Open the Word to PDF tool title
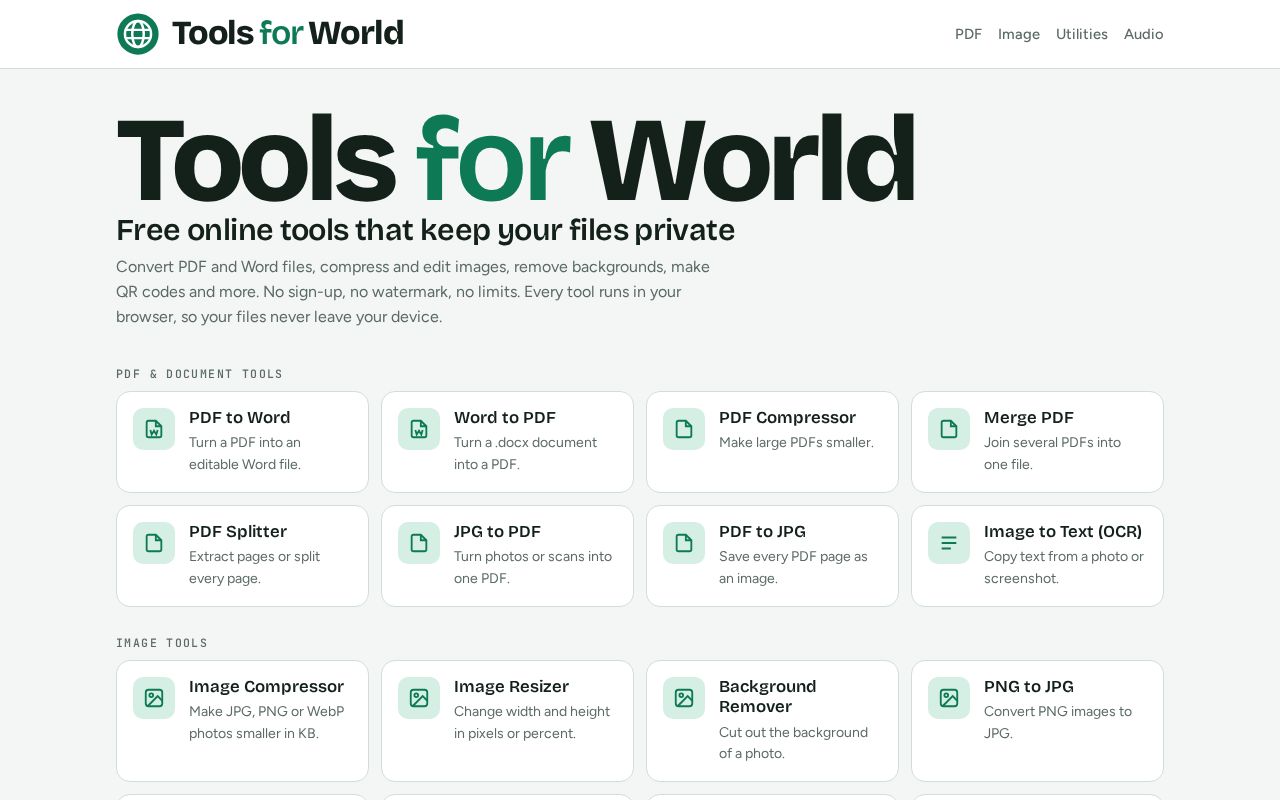1280x800 pixels. 505,418
